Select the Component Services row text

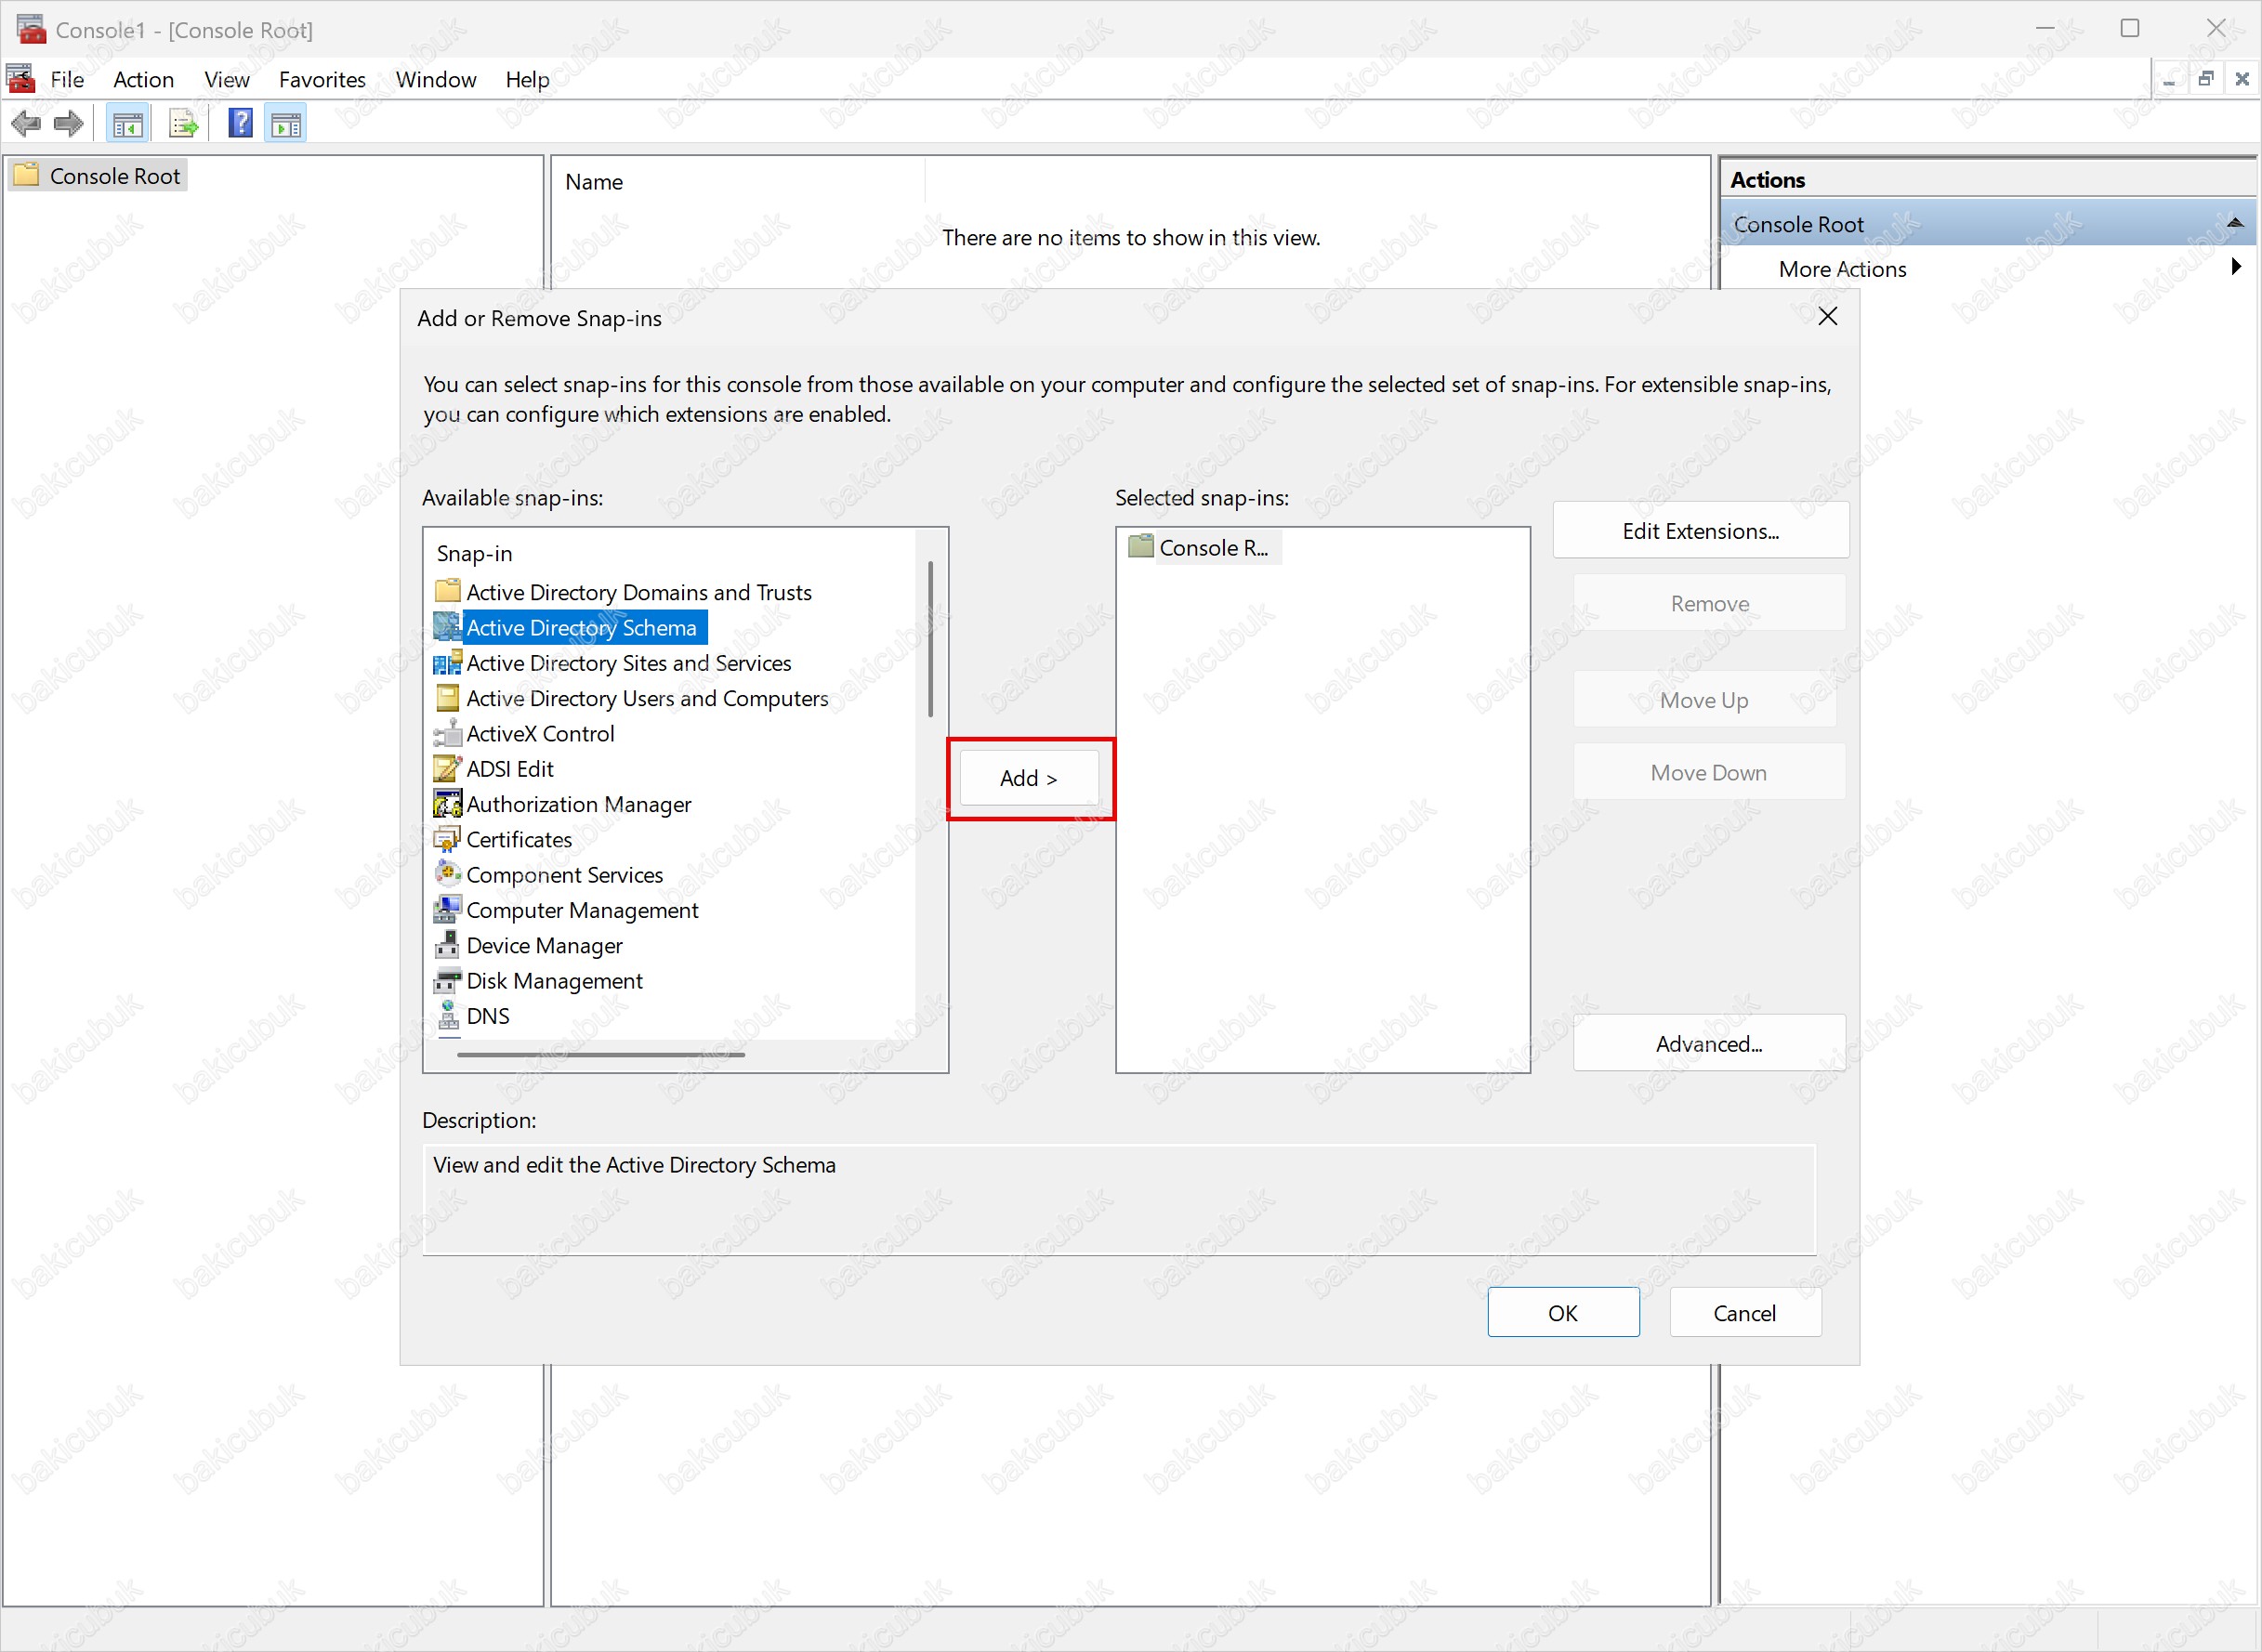tap(564, 875)
